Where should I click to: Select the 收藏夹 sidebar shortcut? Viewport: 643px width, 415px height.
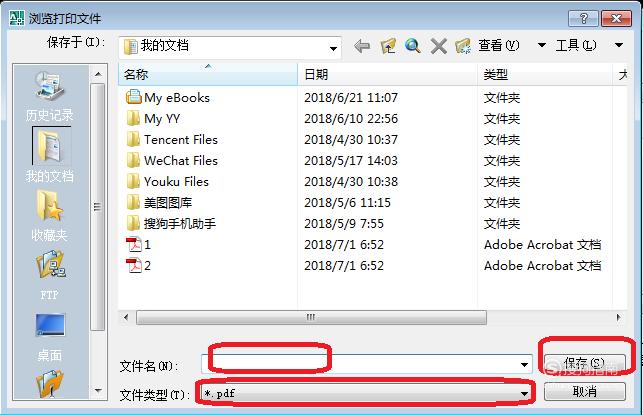pos(49,216)
